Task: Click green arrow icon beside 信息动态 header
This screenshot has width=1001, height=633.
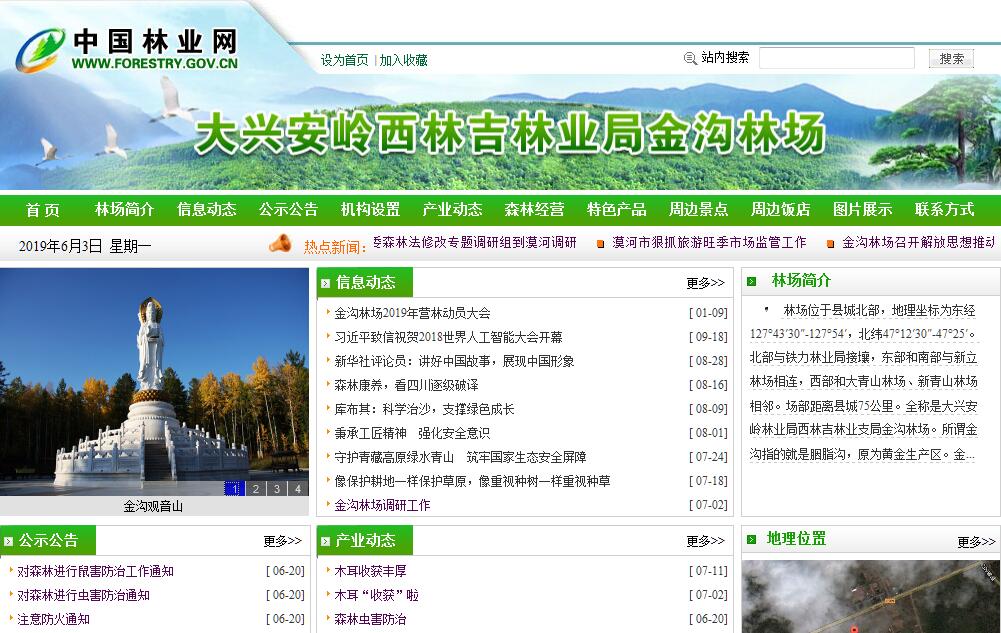Action: pyautogui.click(x=326, y=283)
